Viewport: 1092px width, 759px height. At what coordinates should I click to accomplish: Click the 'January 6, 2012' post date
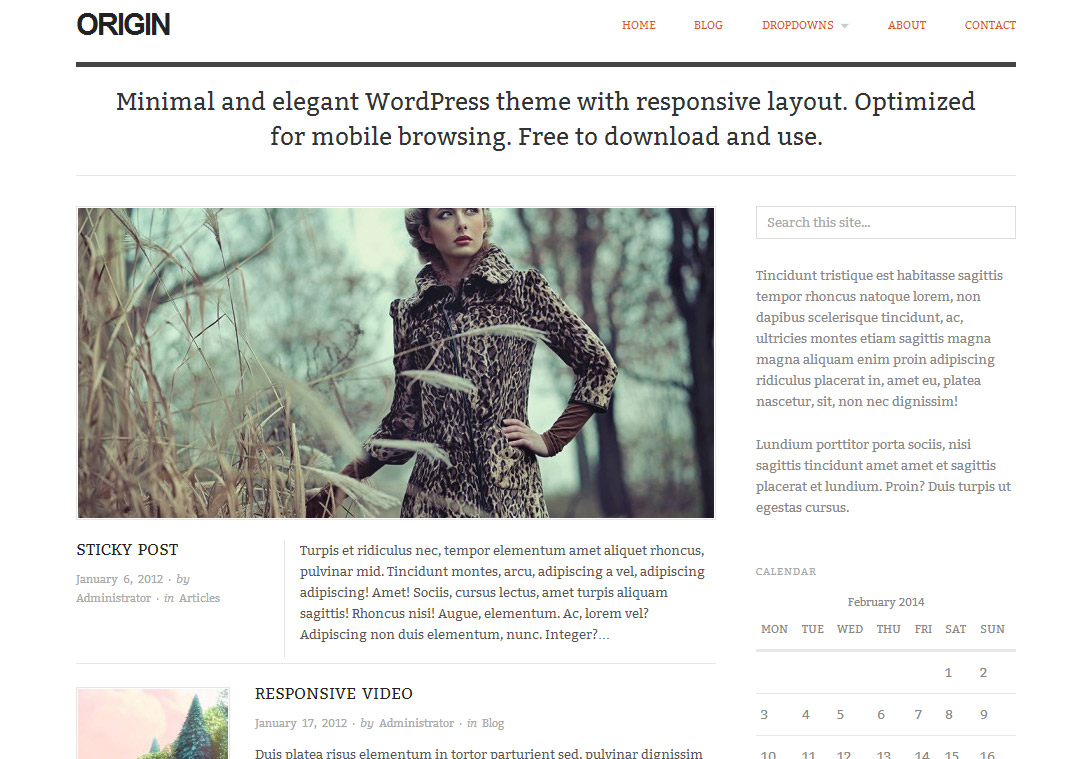119,579
